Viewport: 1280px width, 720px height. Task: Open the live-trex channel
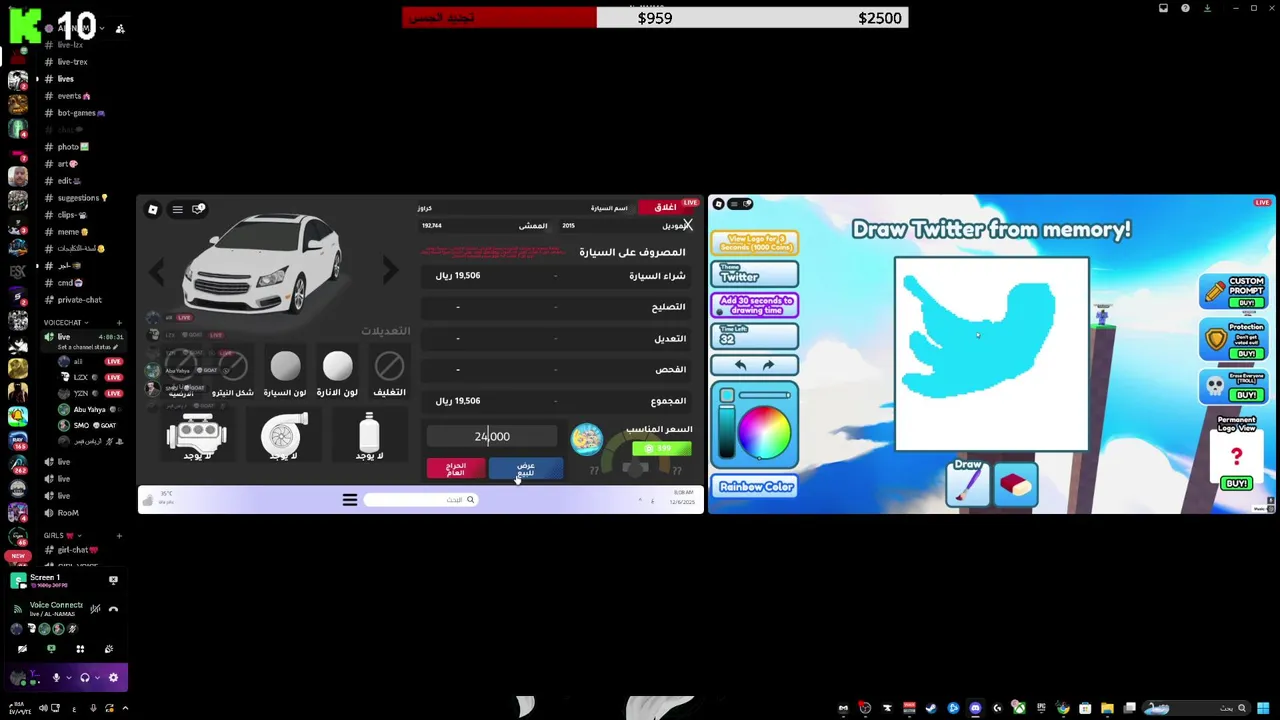[x=72, y=62]
